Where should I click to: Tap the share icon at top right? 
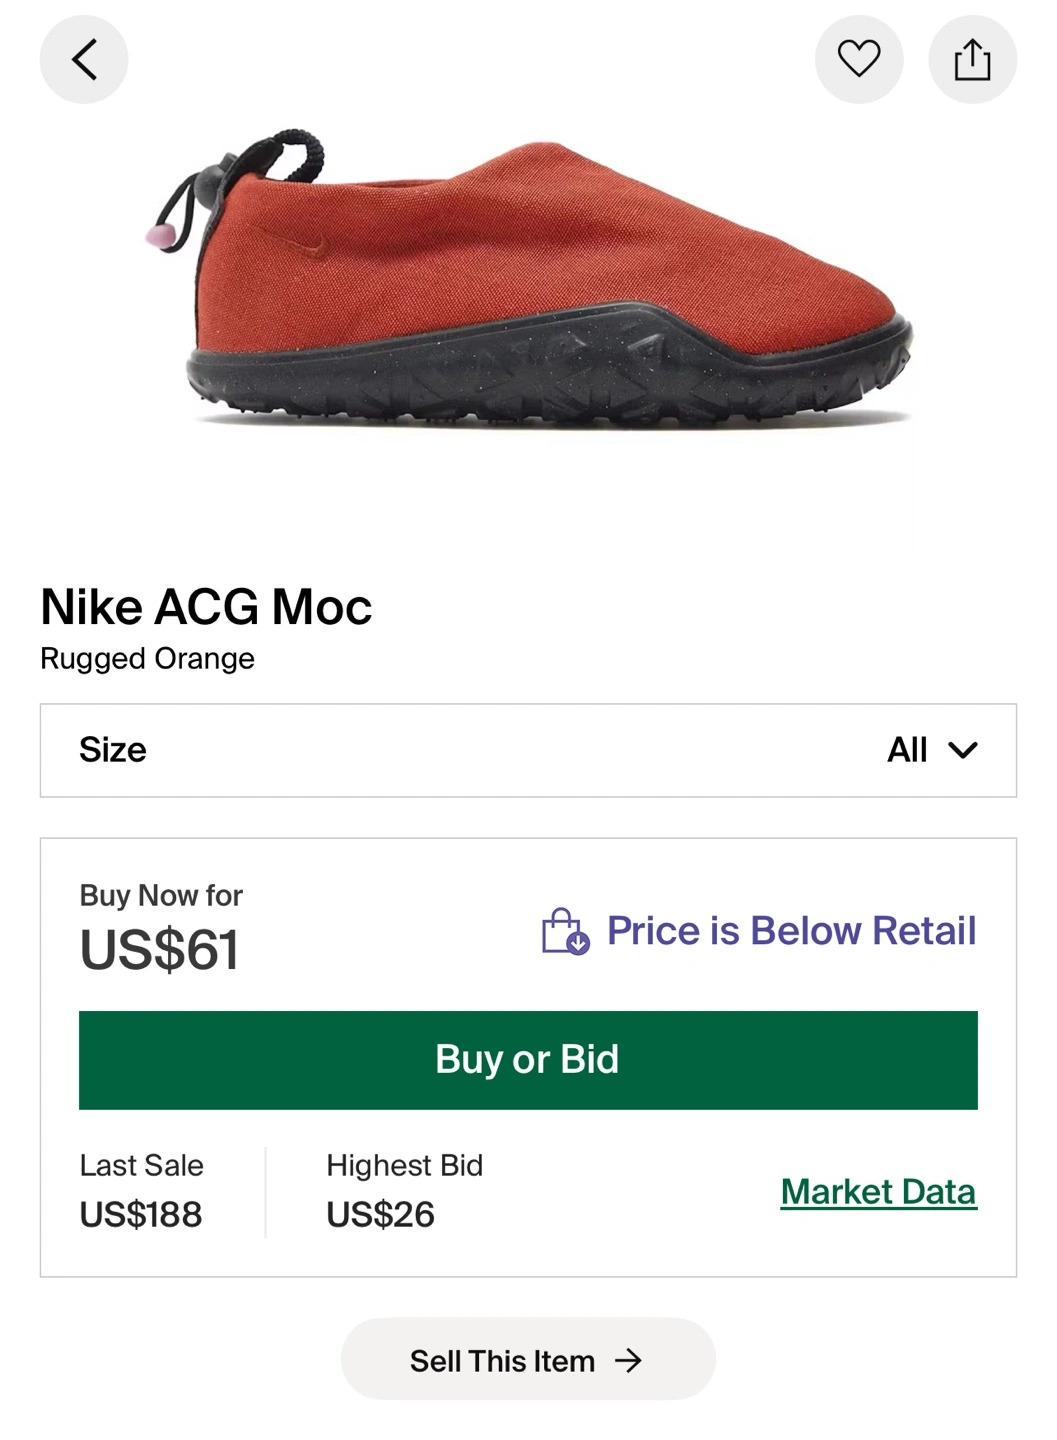(972, 59)
